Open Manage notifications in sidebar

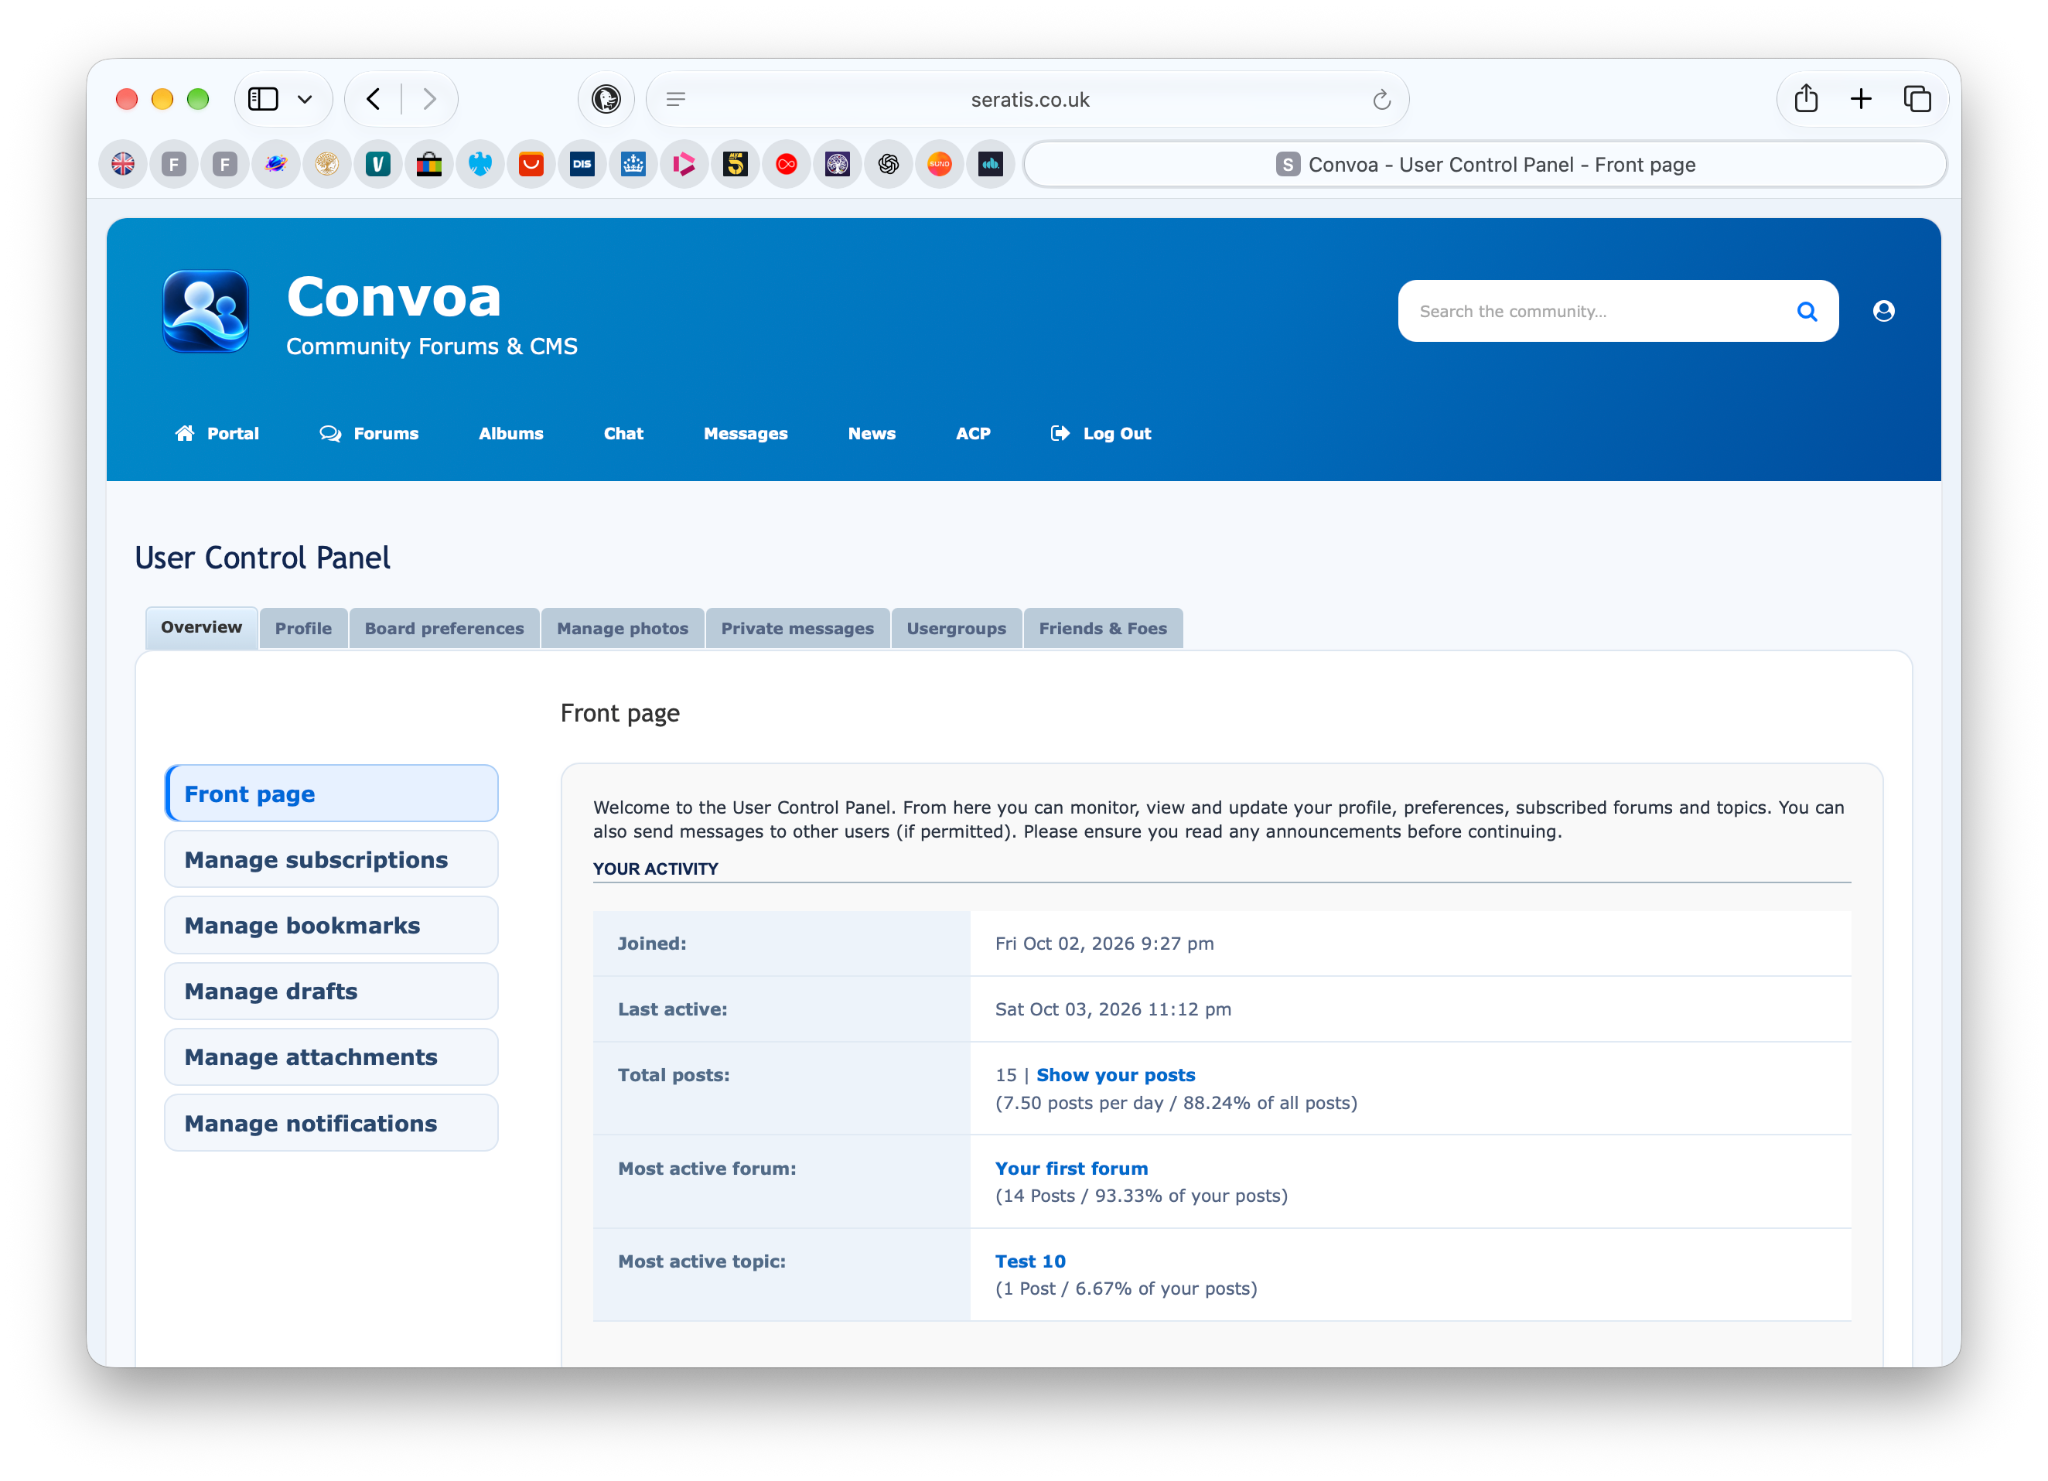pyautogui.click(x=331, y=1123)
